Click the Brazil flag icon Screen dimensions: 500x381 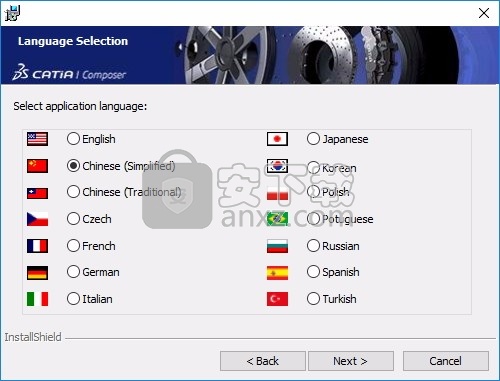277,219
